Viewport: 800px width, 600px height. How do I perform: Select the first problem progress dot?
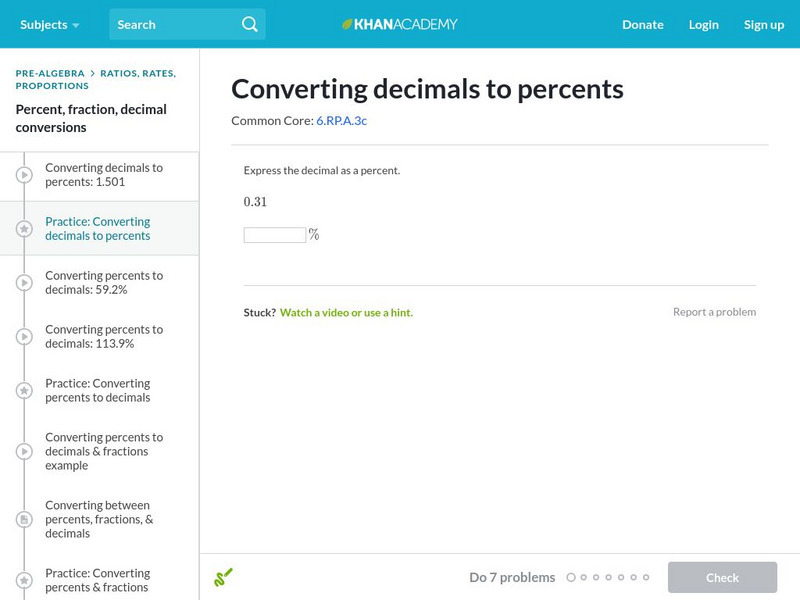571,577
